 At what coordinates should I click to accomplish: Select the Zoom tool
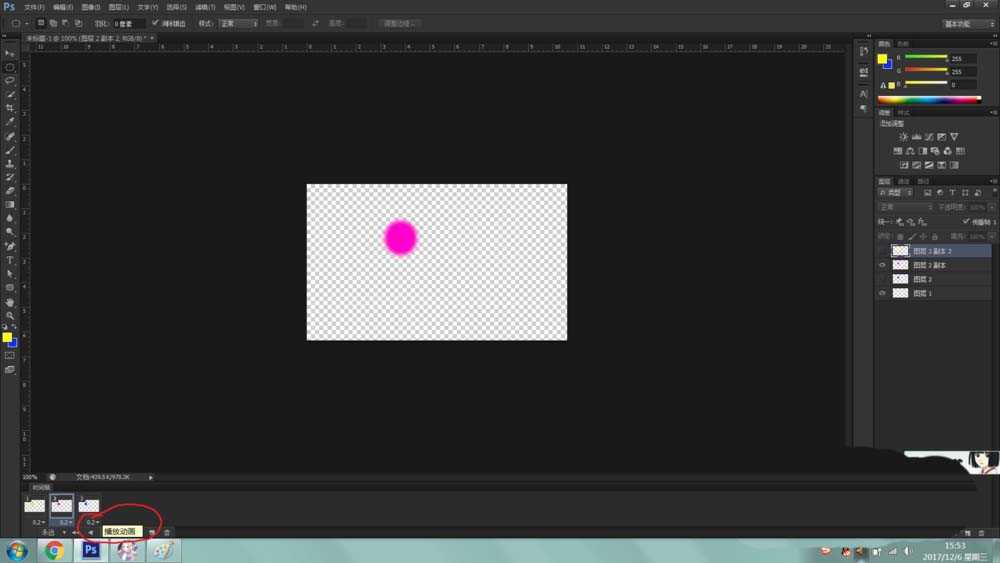pos(10,315)
